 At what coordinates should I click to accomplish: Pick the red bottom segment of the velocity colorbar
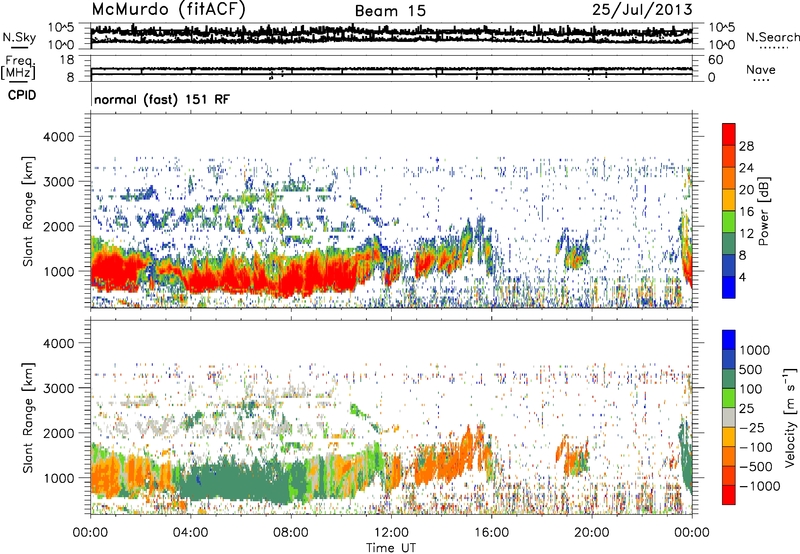pos(729,495)
